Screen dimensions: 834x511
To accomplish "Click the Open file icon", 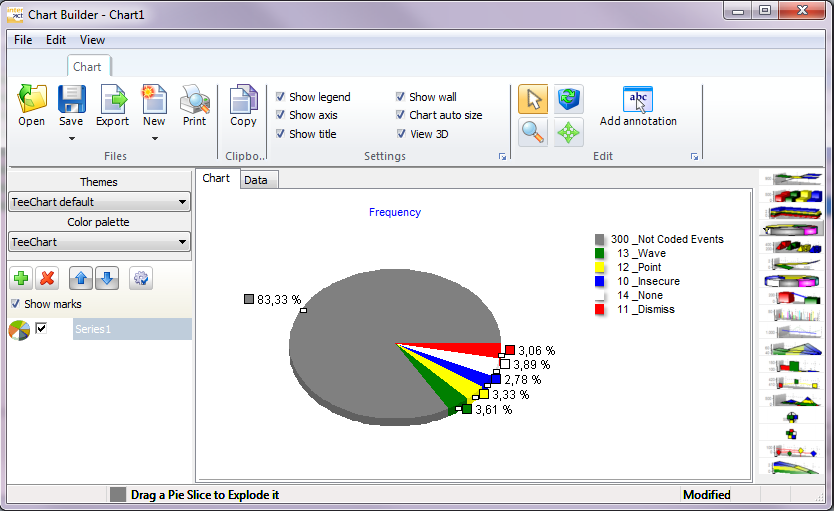I will 31,106.
